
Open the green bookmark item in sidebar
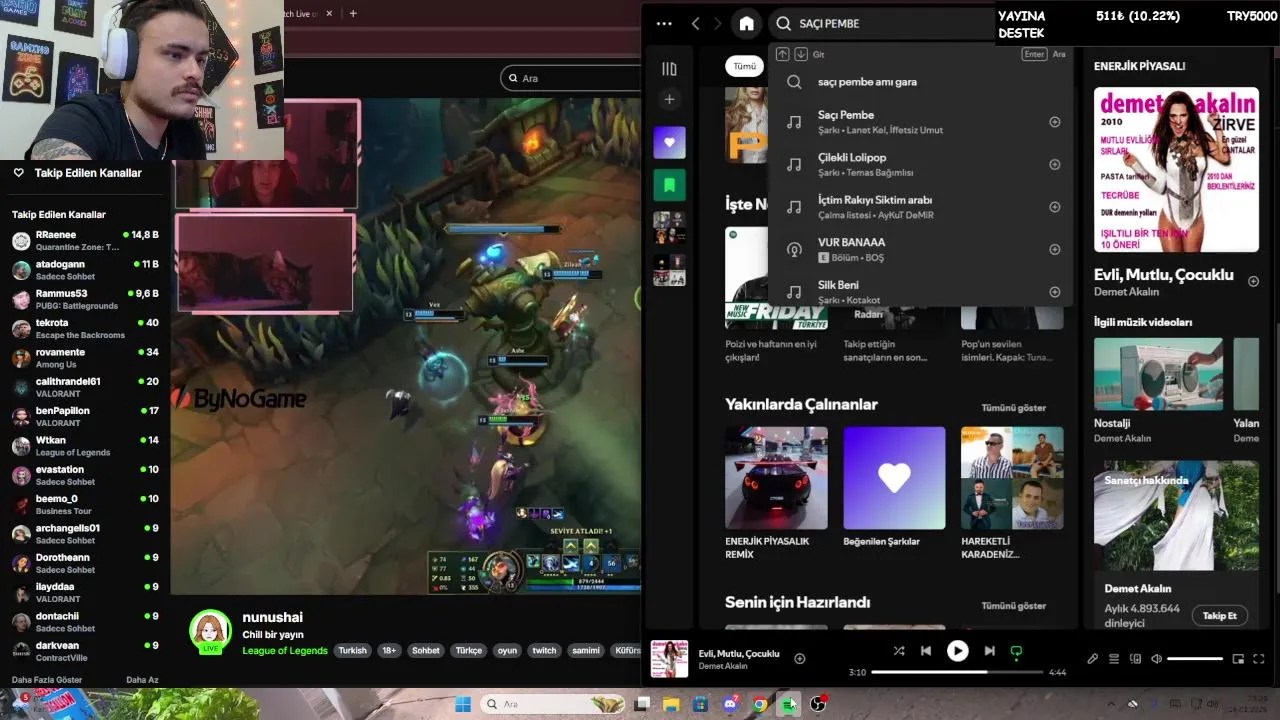670,185
